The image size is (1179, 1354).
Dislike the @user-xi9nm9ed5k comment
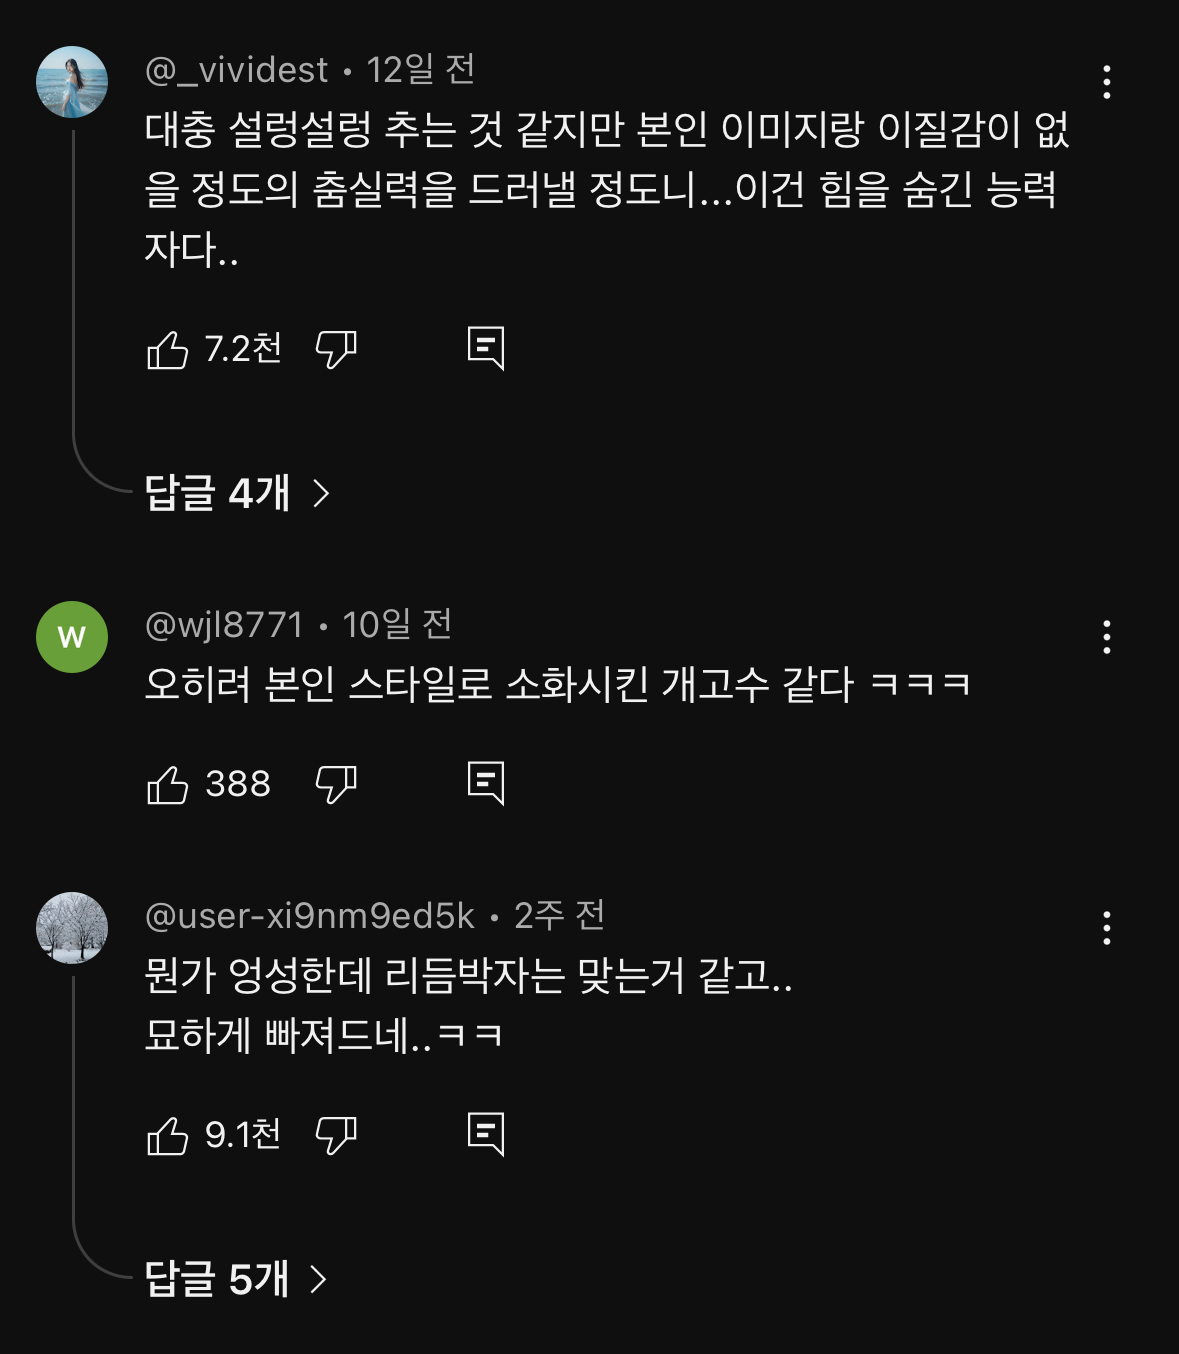pyautogui.click(x=336, y=1136)
